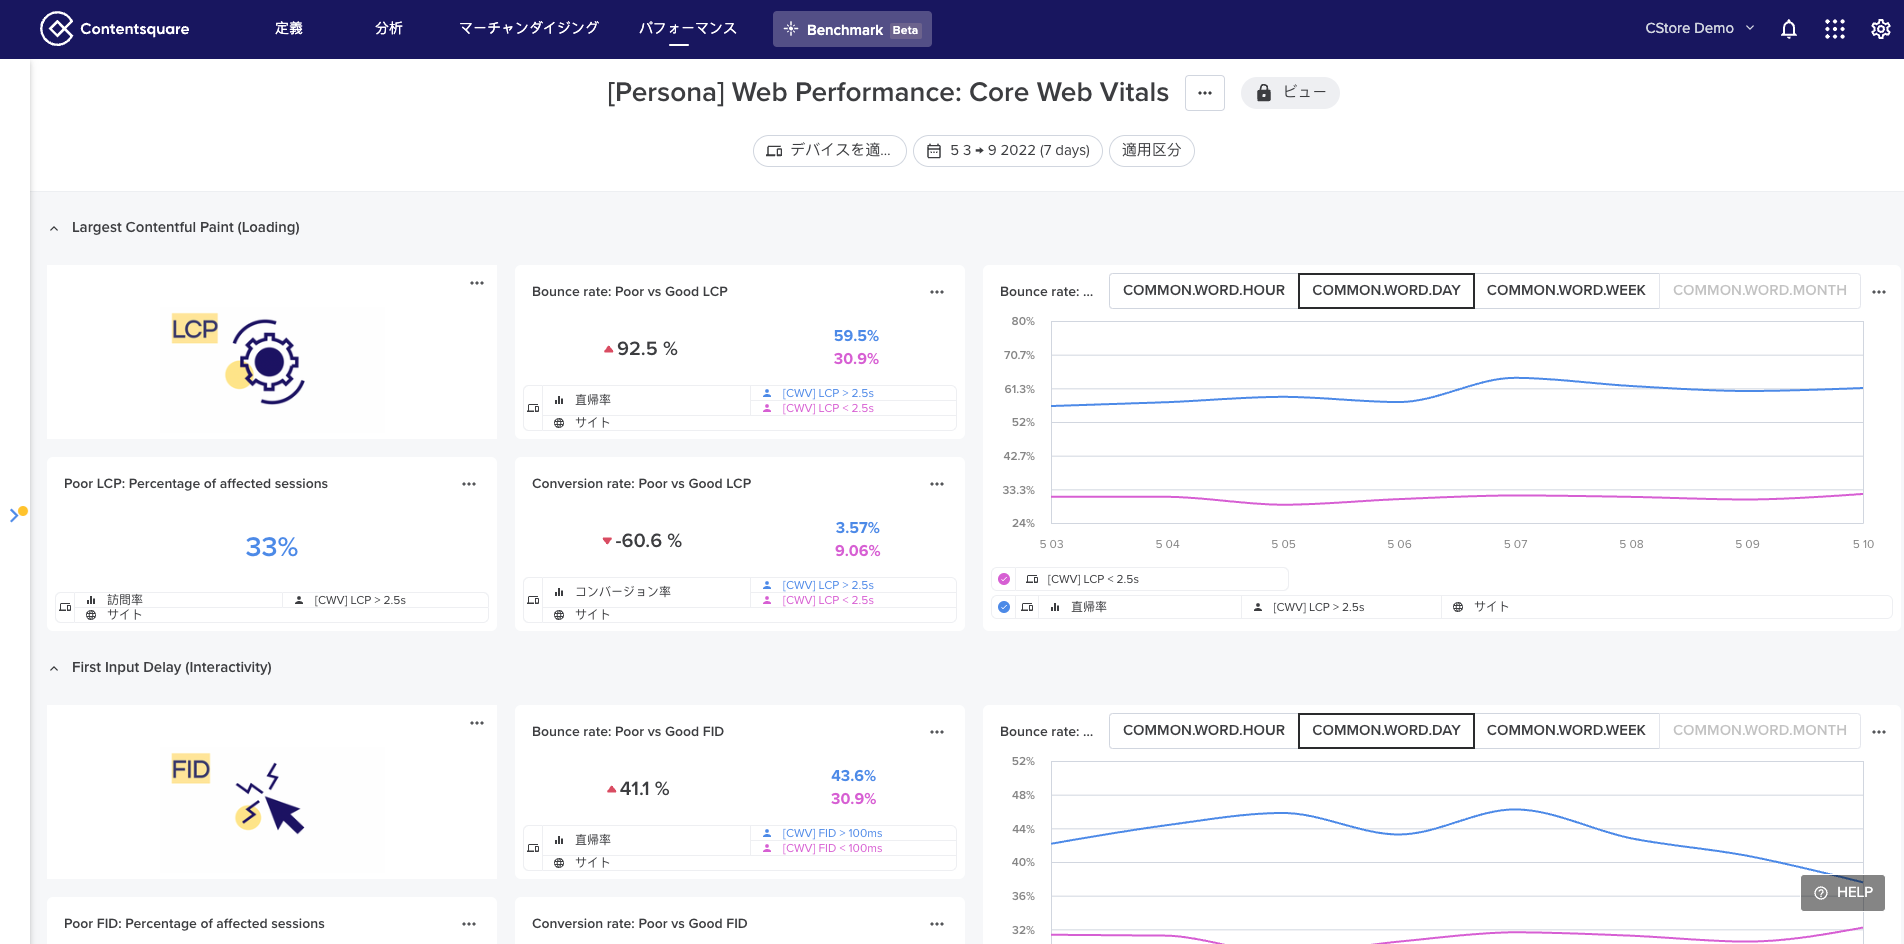This screenshot has width=1904, height=944.
Task: Open the date range picker
Action: [x=1008, y=151]
